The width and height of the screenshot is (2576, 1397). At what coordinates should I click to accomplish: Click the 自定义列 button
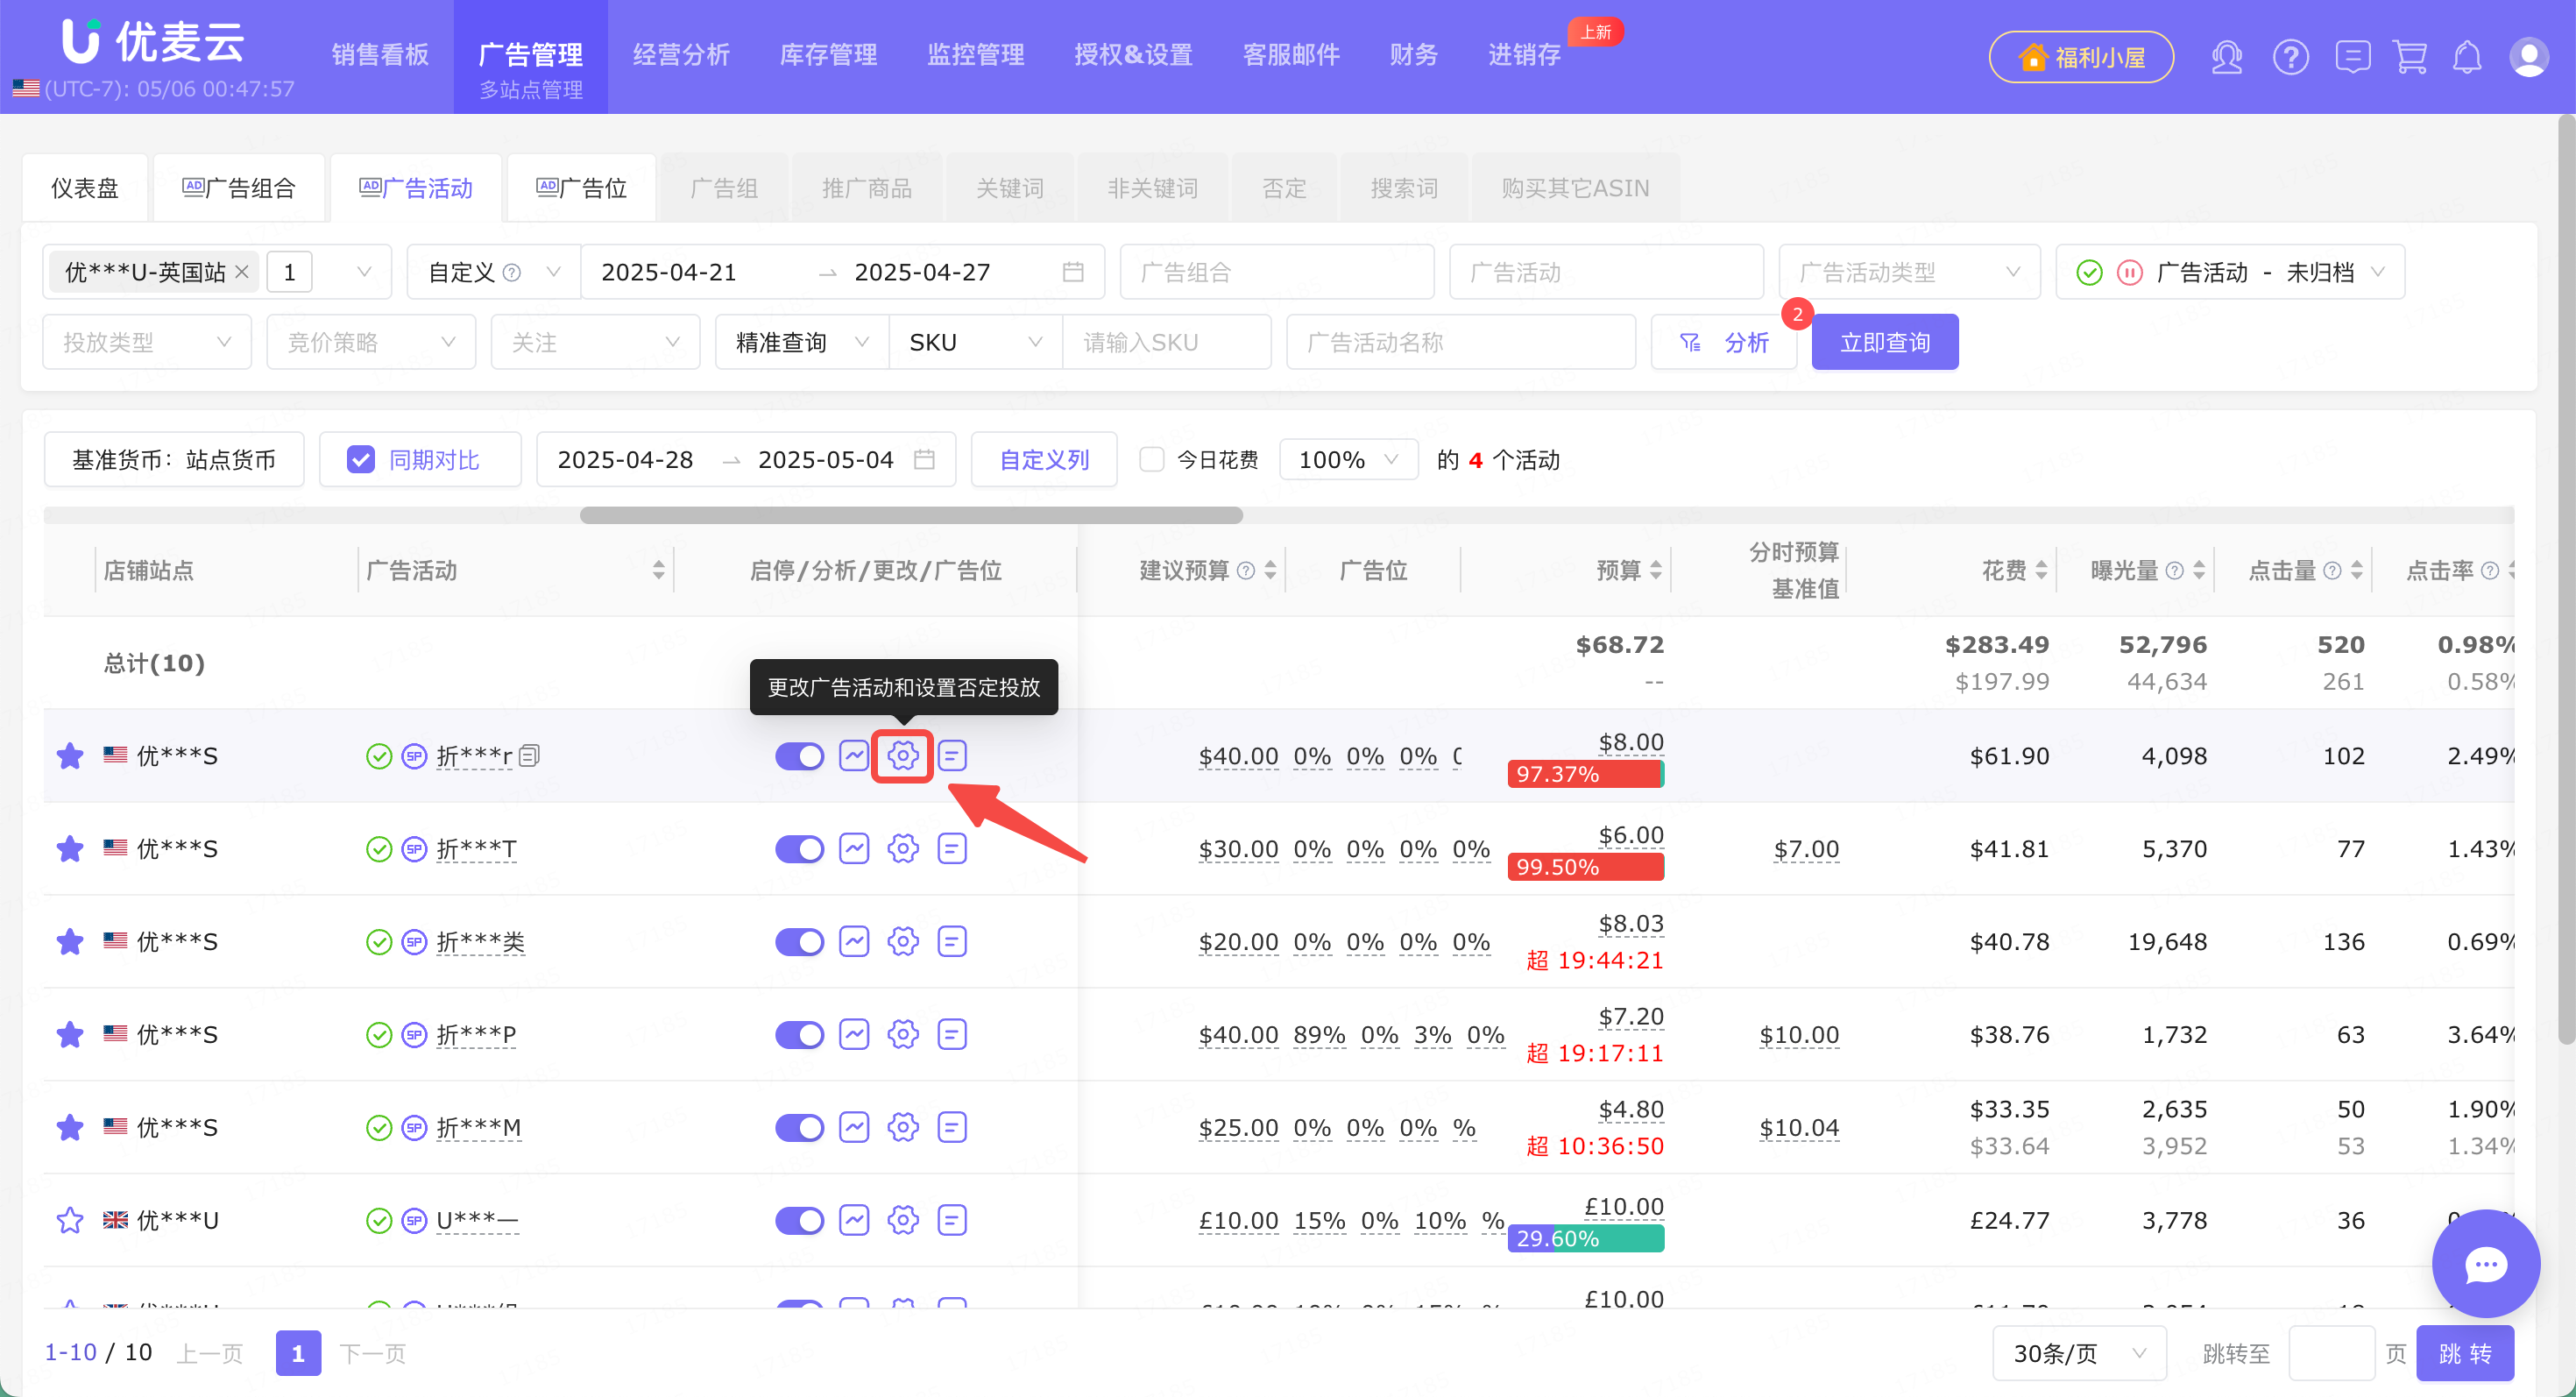1044,460
